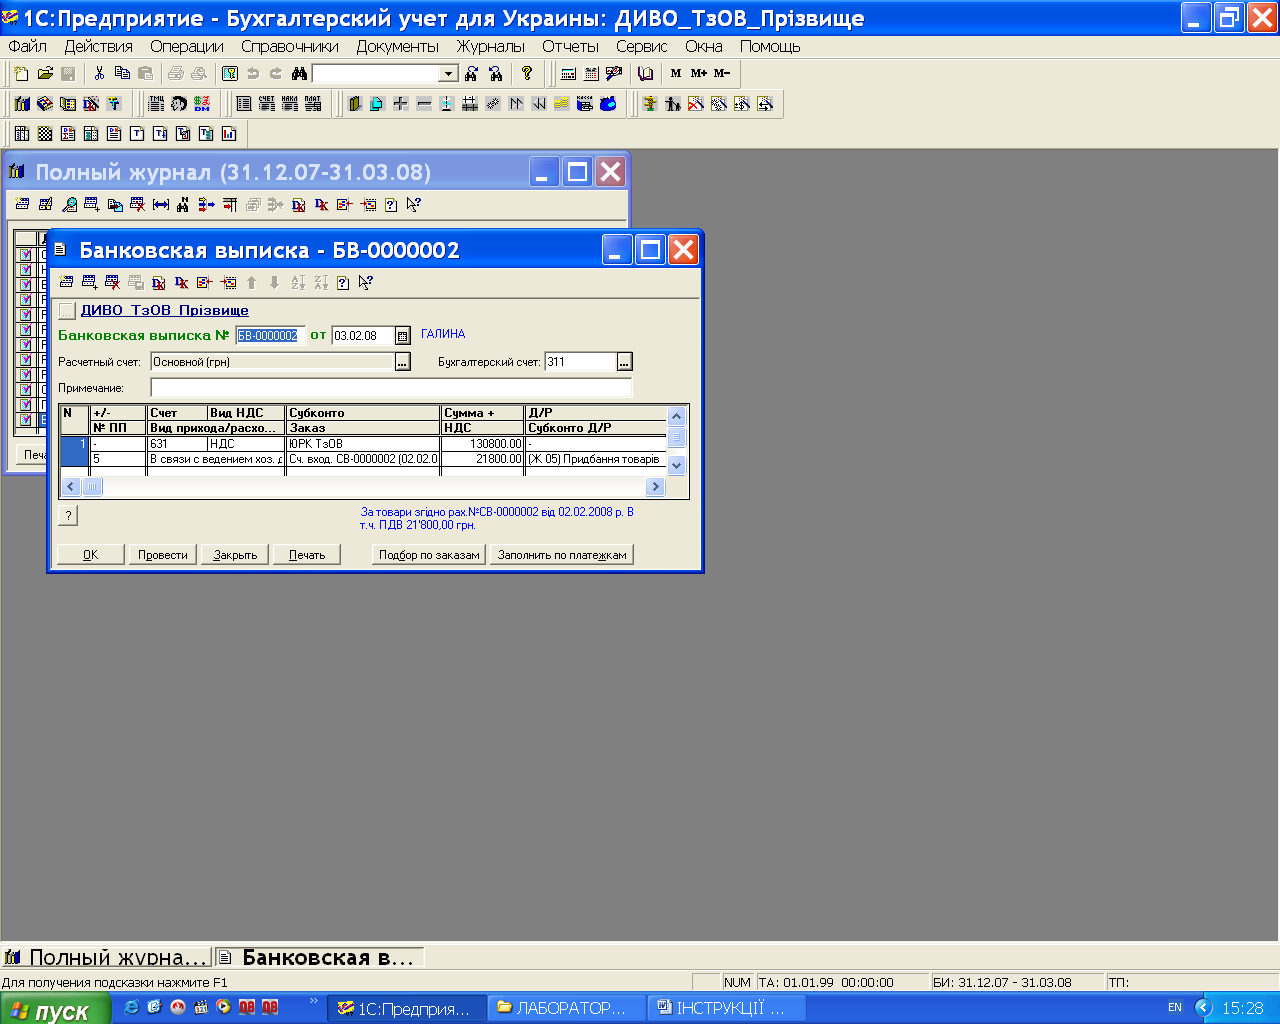Select the 130800.00 amount cell
Viewport: 1280px width, 1024px height.
point(482,444)
